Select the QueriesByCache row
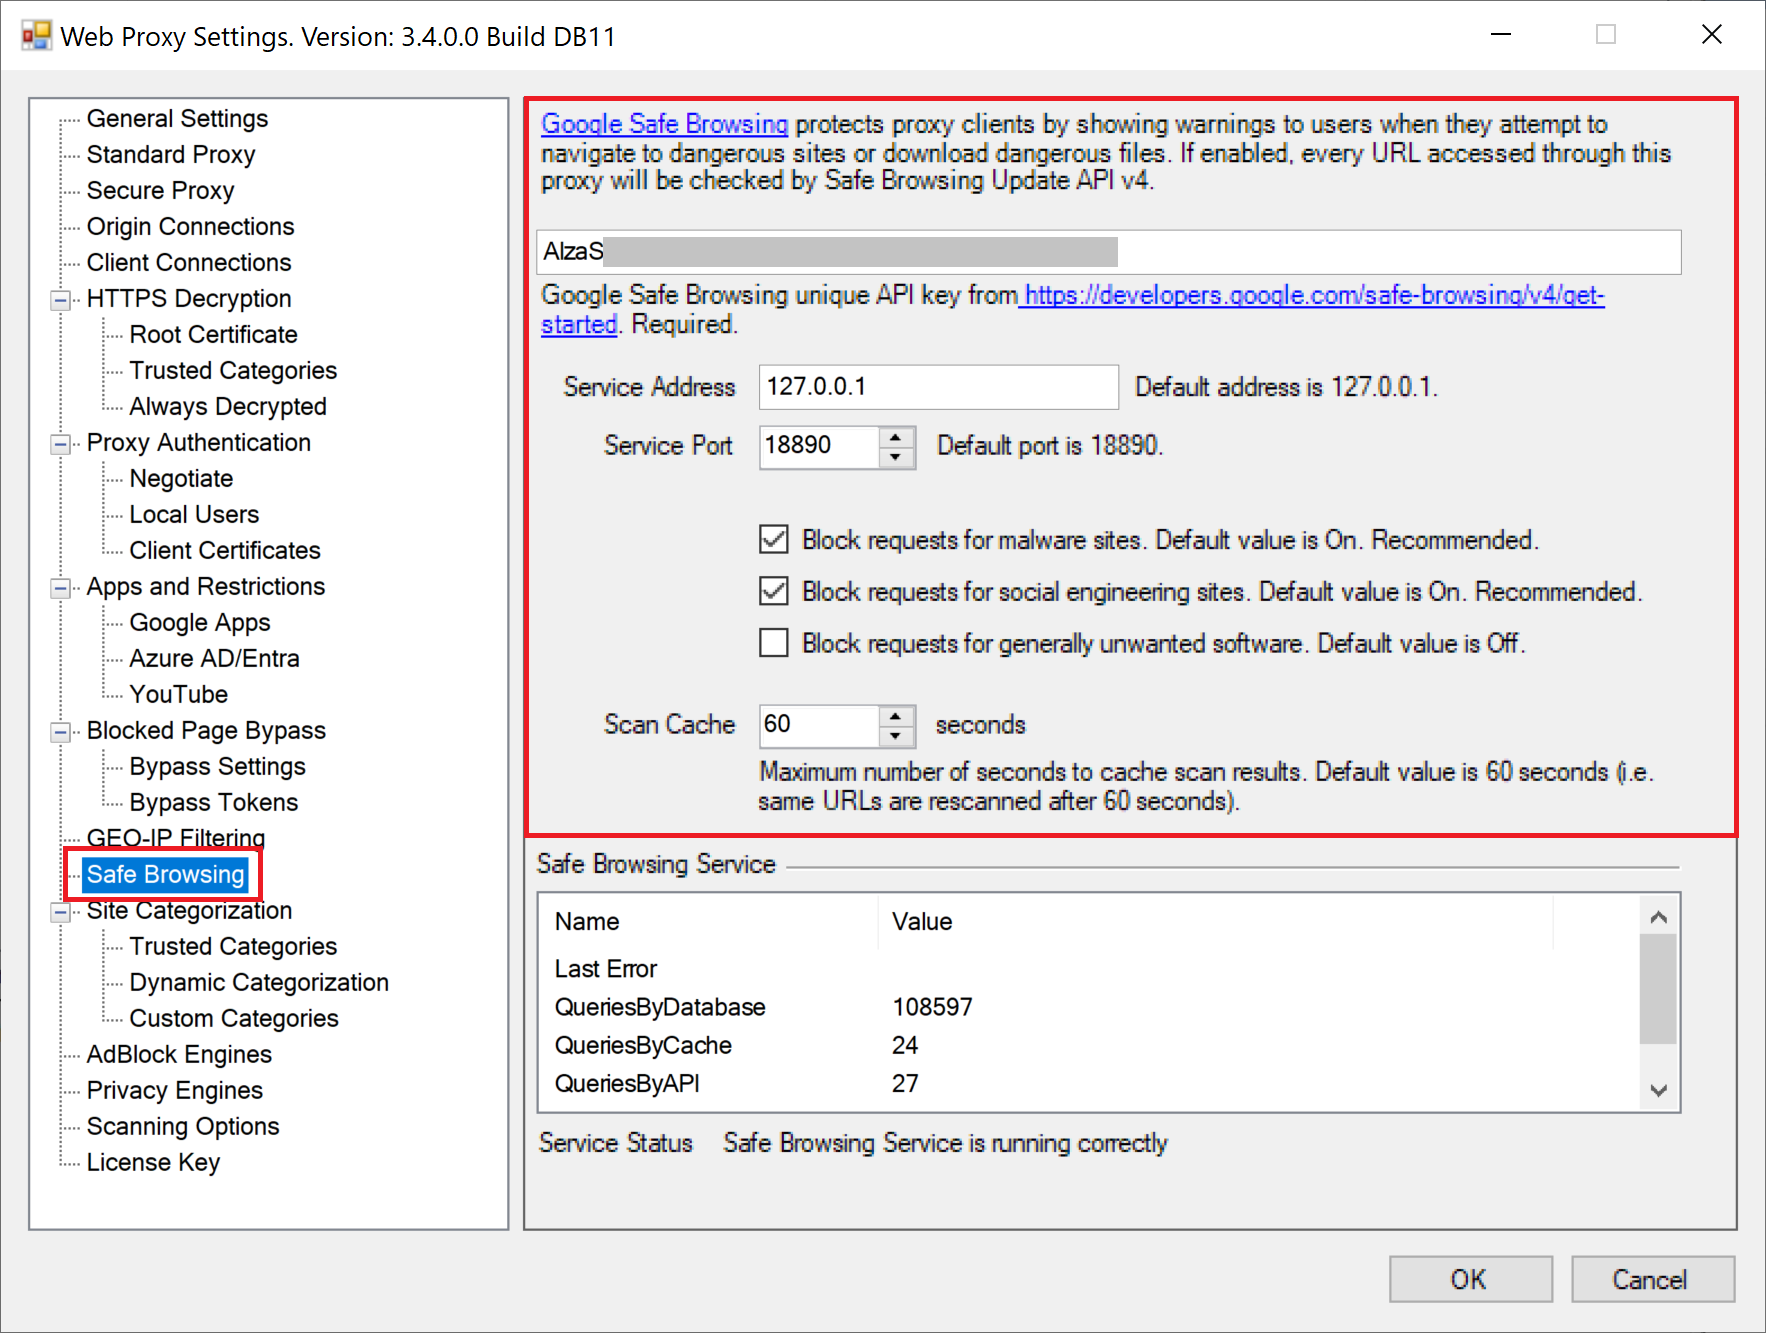The width and height of the screenshot is (1766, 1333). (x=1090, y=1045)
